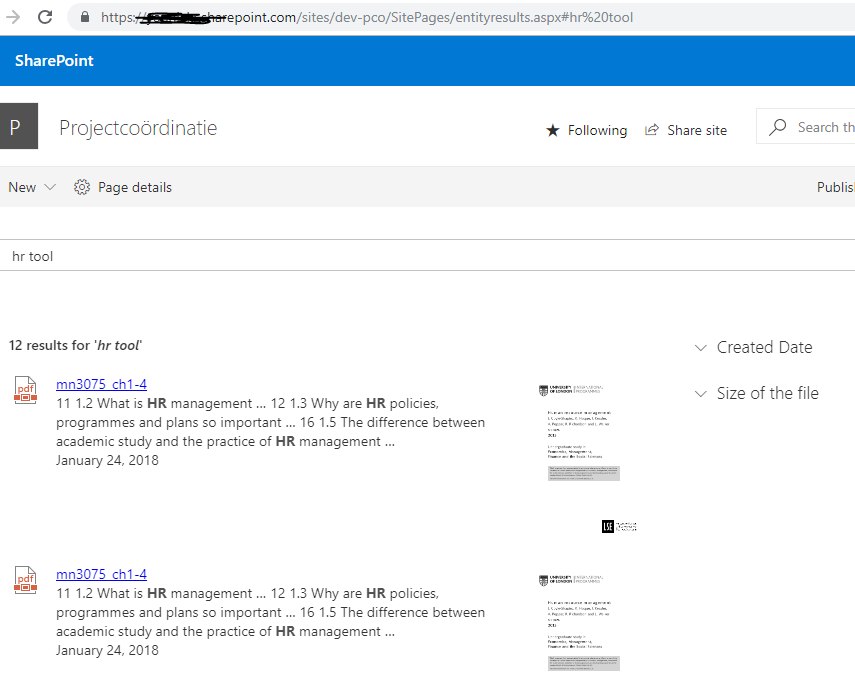Click the padlock icon in the address bar
The width and height of the screenshot is (855, 696).
pos(84,17)
